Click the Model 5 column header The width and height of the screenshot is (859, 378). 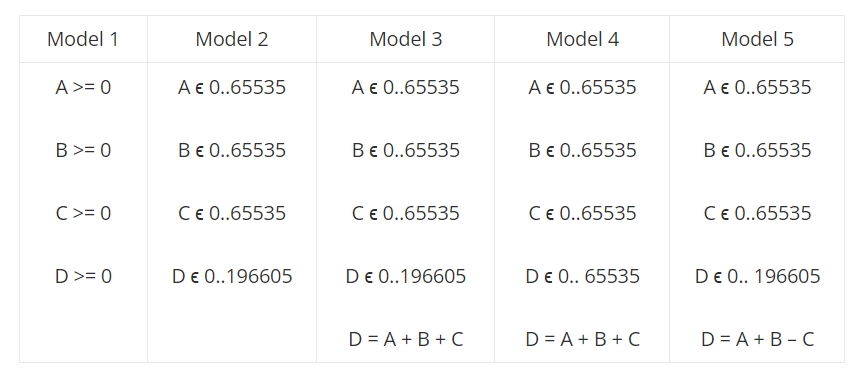(x=757, y=39)
